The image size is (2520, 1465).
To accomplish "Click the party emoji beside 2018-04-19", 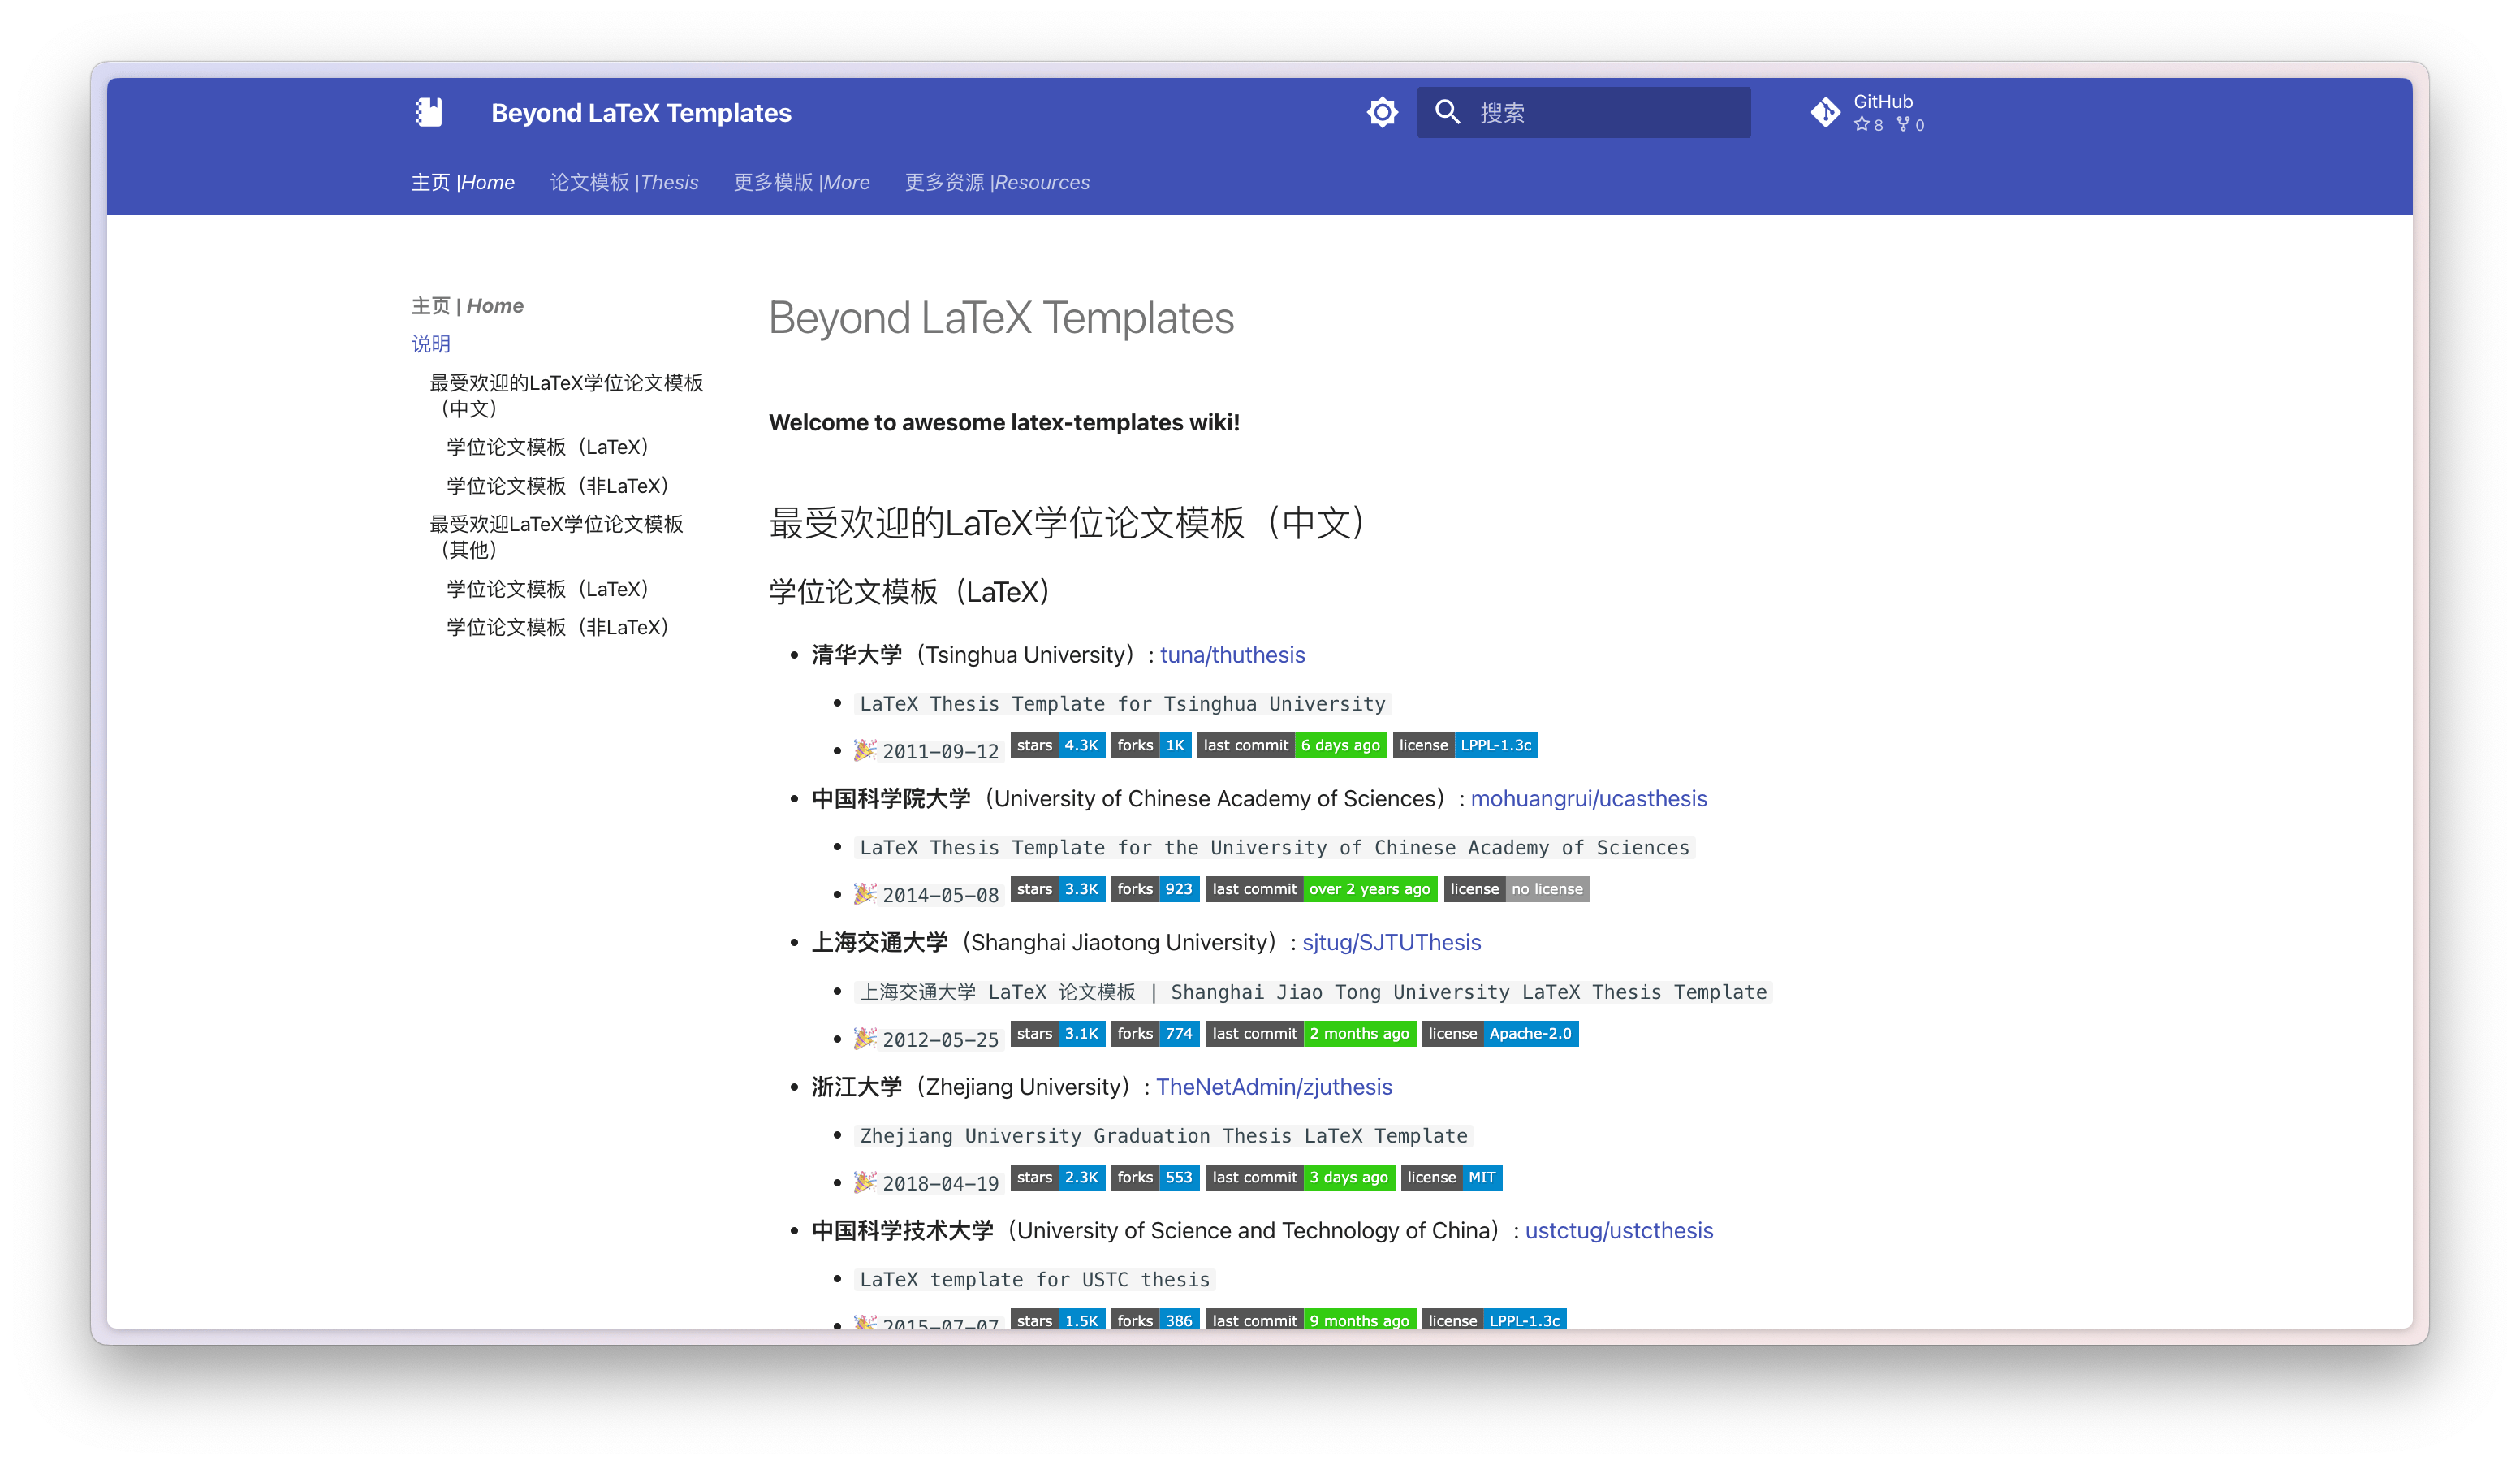I will 865,1181.
